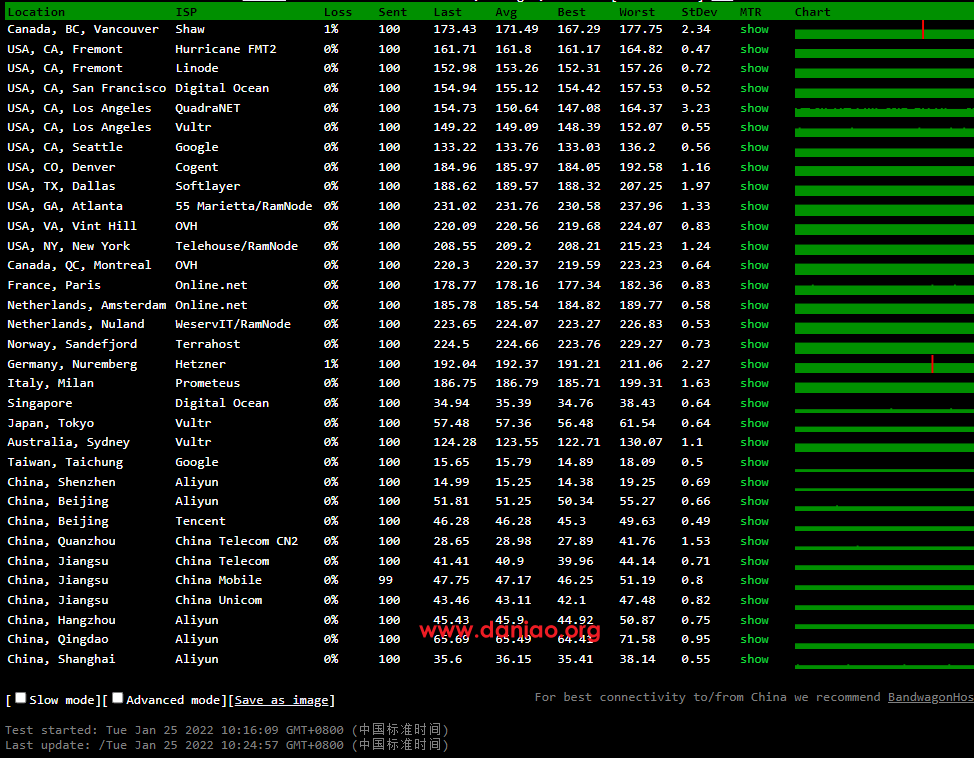Click the Worst column header
The height and width of the screenshot is (758, 974).
[637, 12]
